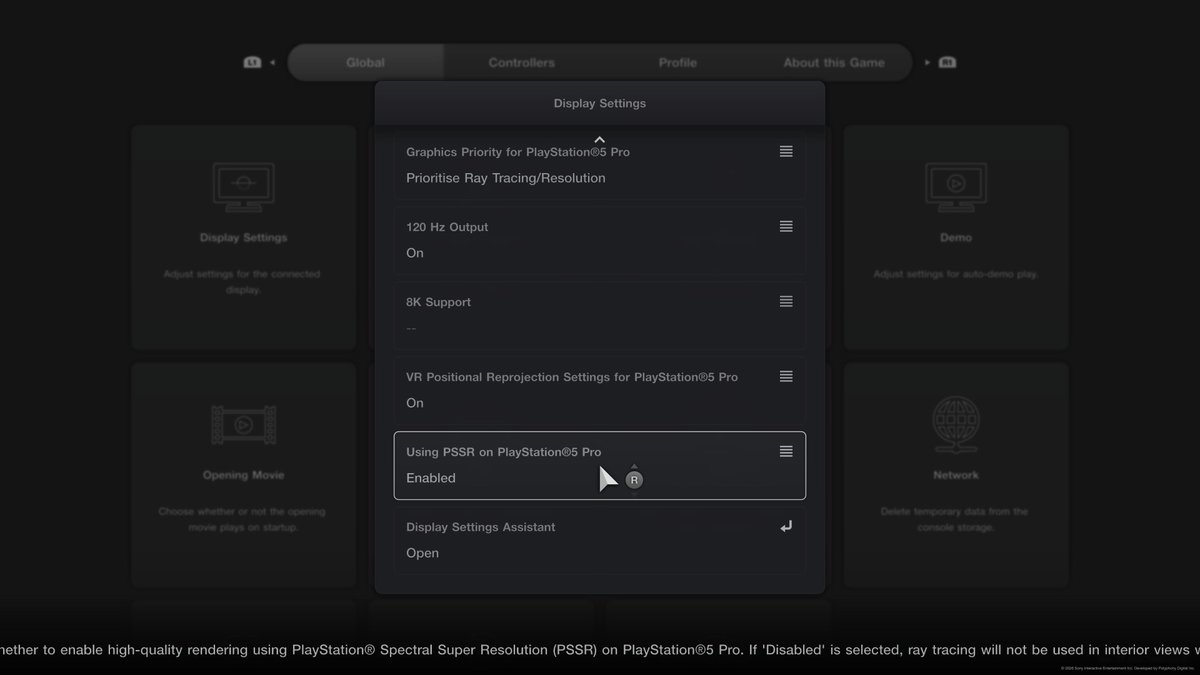
Task: Click 'Delete temporary data from the console storage.' text
Action: (955, 519)
